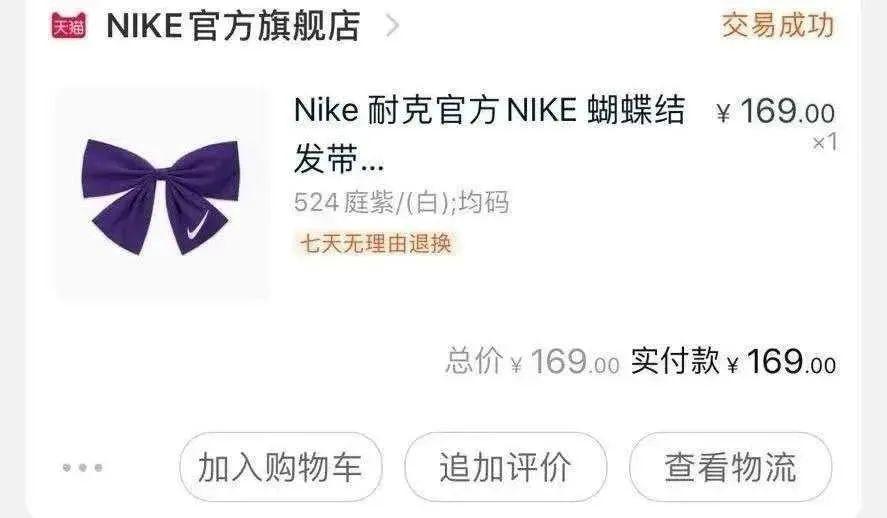The height and width of the screenshot is (518, 887).
Task: Select the 524 庭紫/(白);均码 variant text
Action: click(402, 202)
